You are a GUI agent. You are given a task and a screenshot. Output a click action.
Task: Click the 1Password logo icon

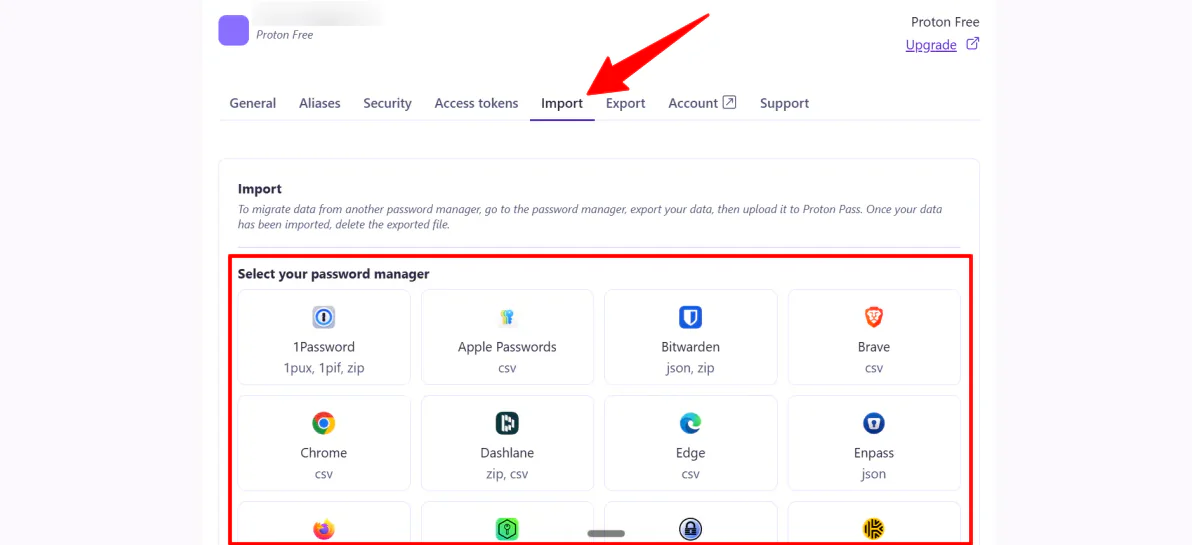324,317
